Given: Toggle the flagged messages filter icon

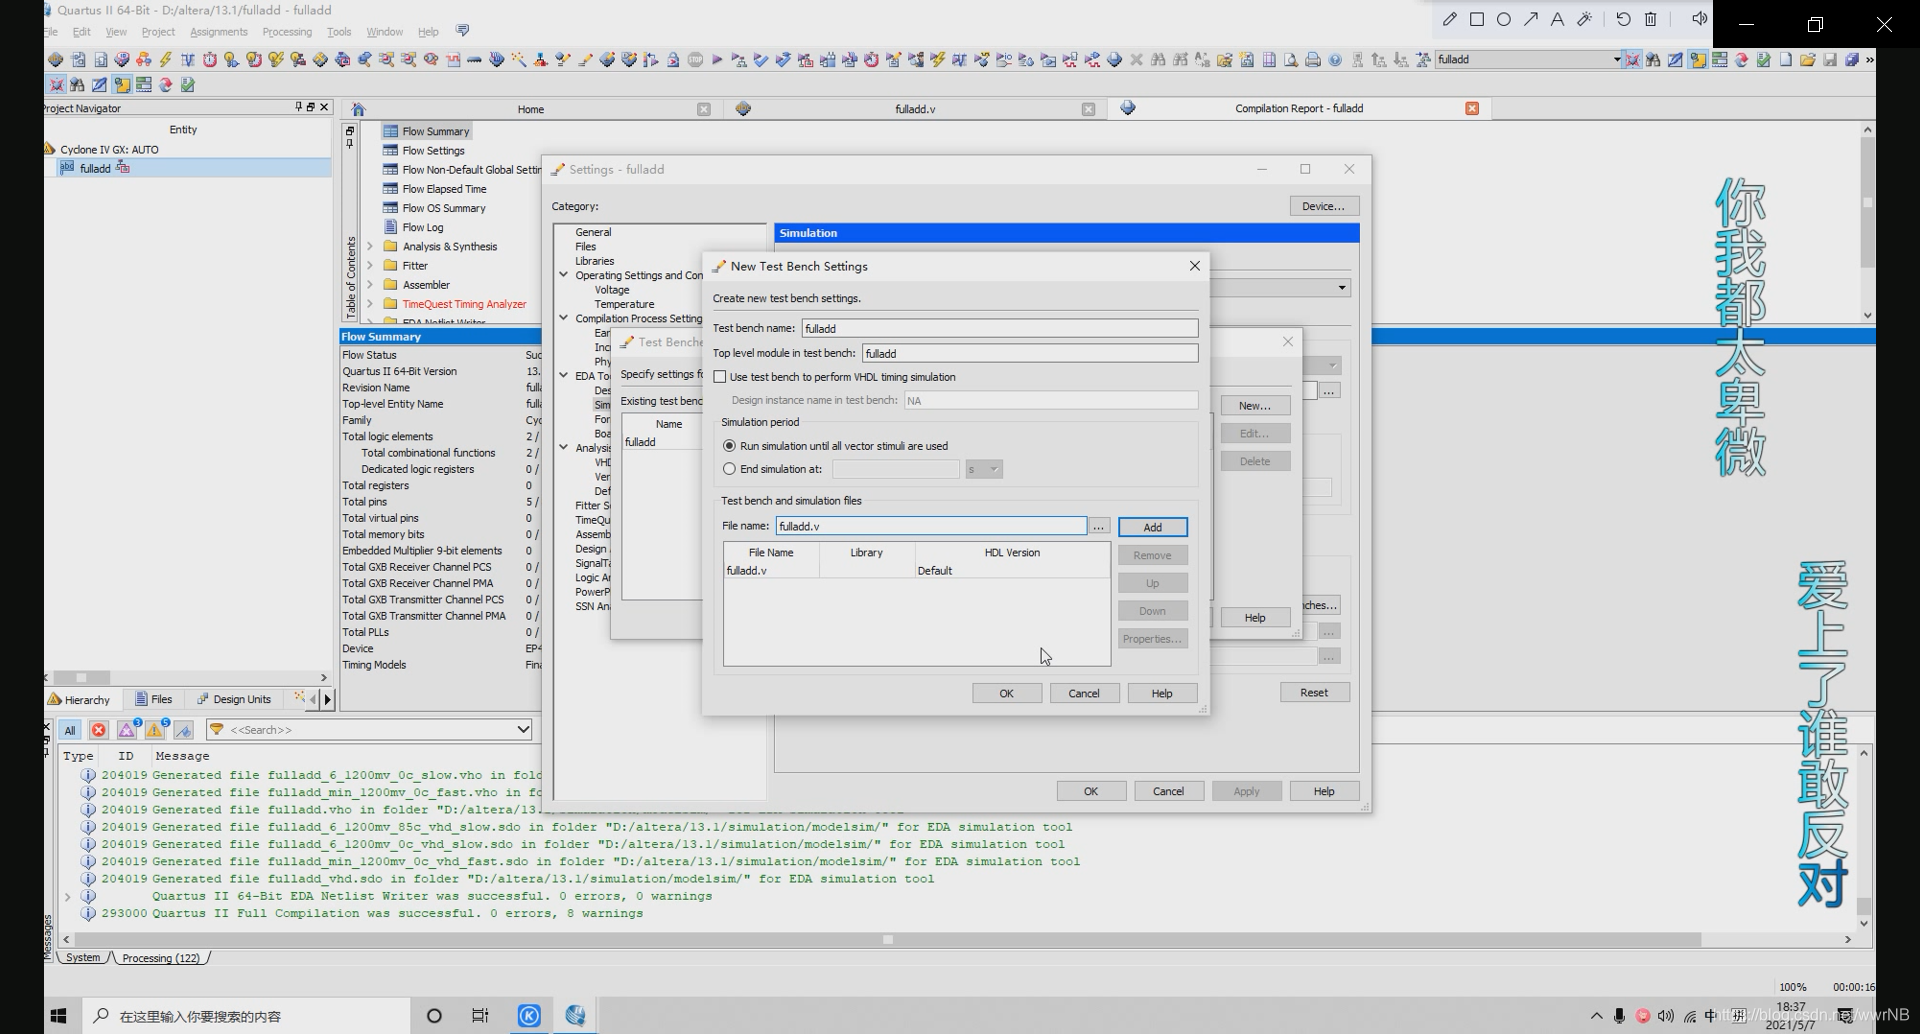Looking at the screenshot, I should click(183, 730).
